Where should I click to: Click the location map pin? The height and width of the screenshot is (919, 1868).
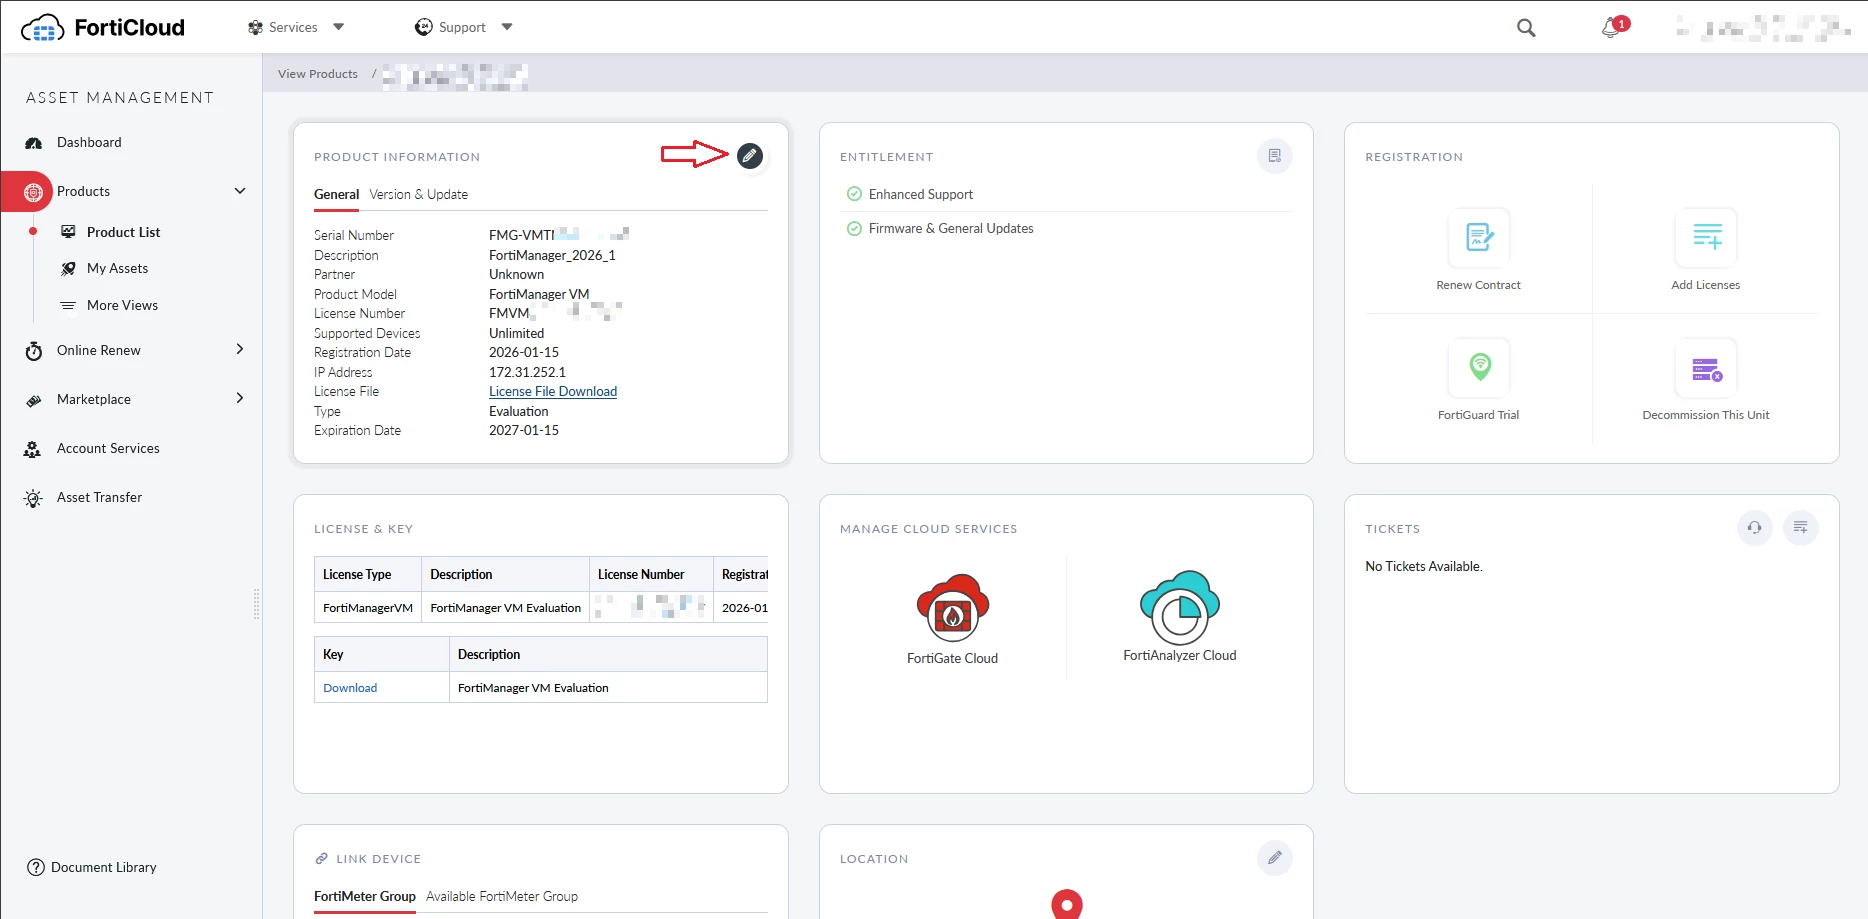click(1067, 904)
